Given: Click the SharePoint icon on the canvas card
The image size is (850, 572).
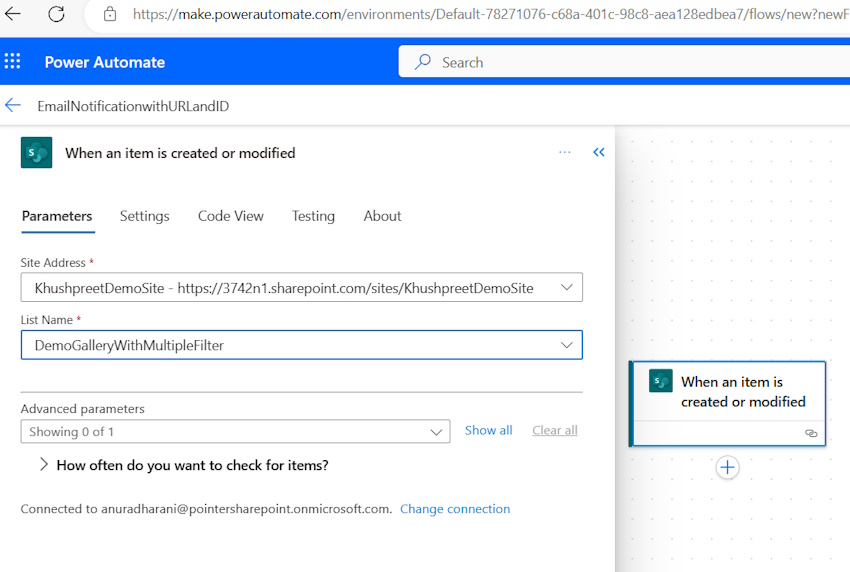Looking at the screenshot, I should (660, 381).
